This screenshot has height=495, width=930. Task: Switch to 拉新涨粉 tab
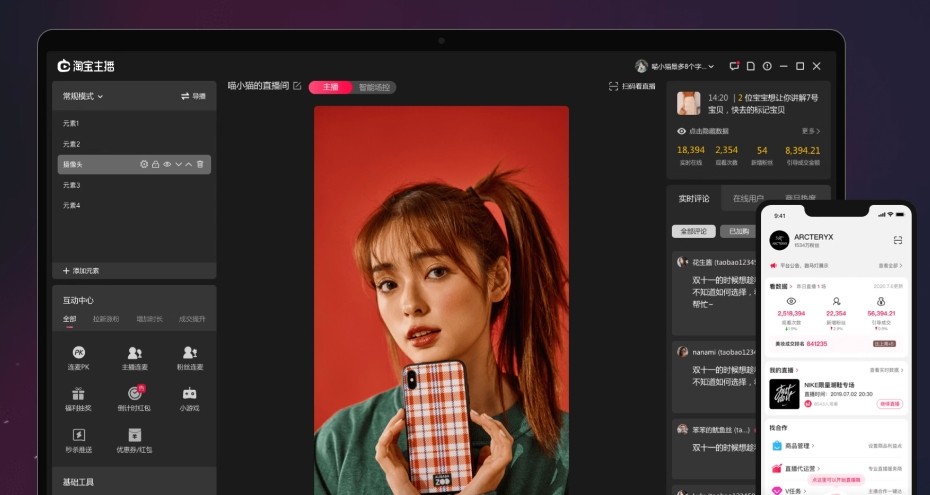106,319
